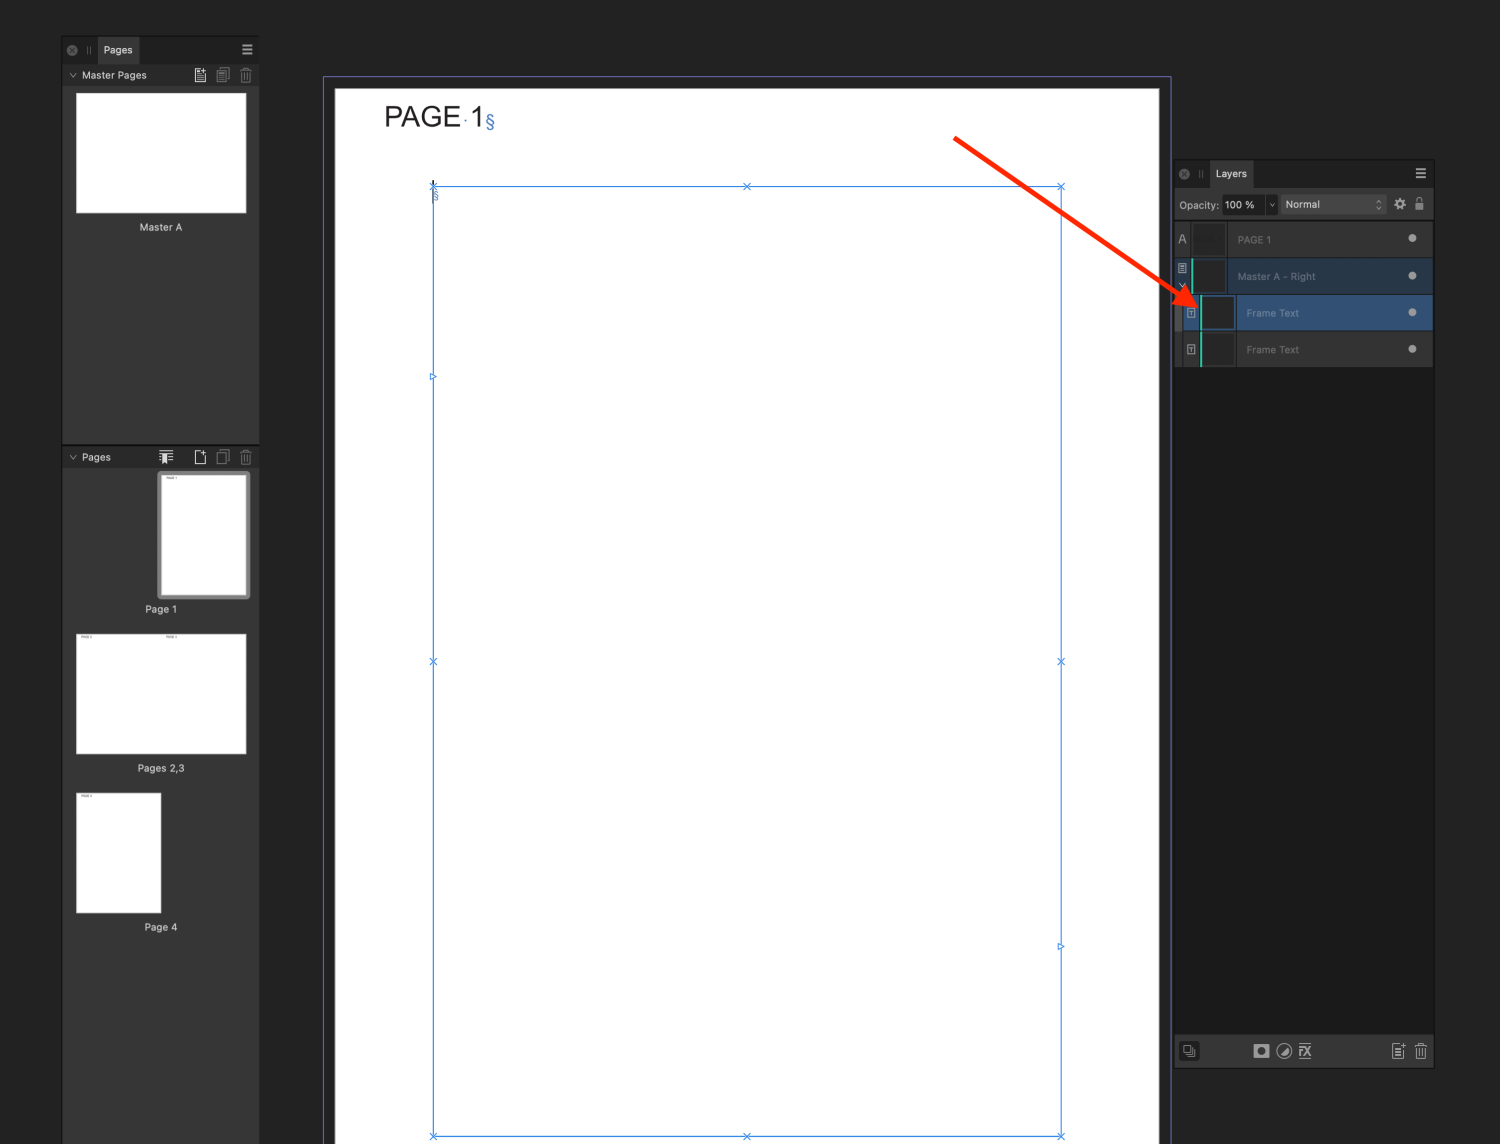Click the Mask Layer icon
This screenshot has width=1500, height=1144.
pyautogui.click(x=1261, y=1051)
